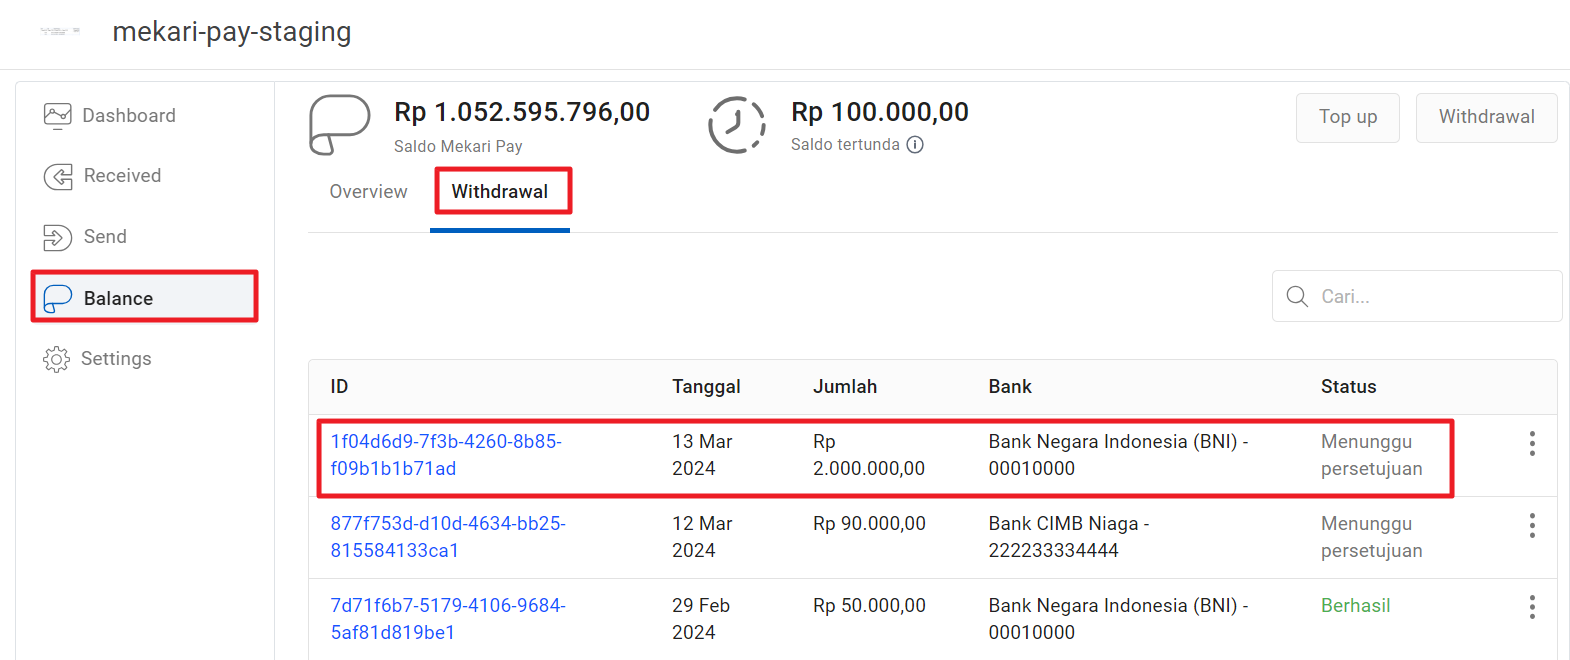Click the Balance wallet icon in sidebar

(58, 298)
